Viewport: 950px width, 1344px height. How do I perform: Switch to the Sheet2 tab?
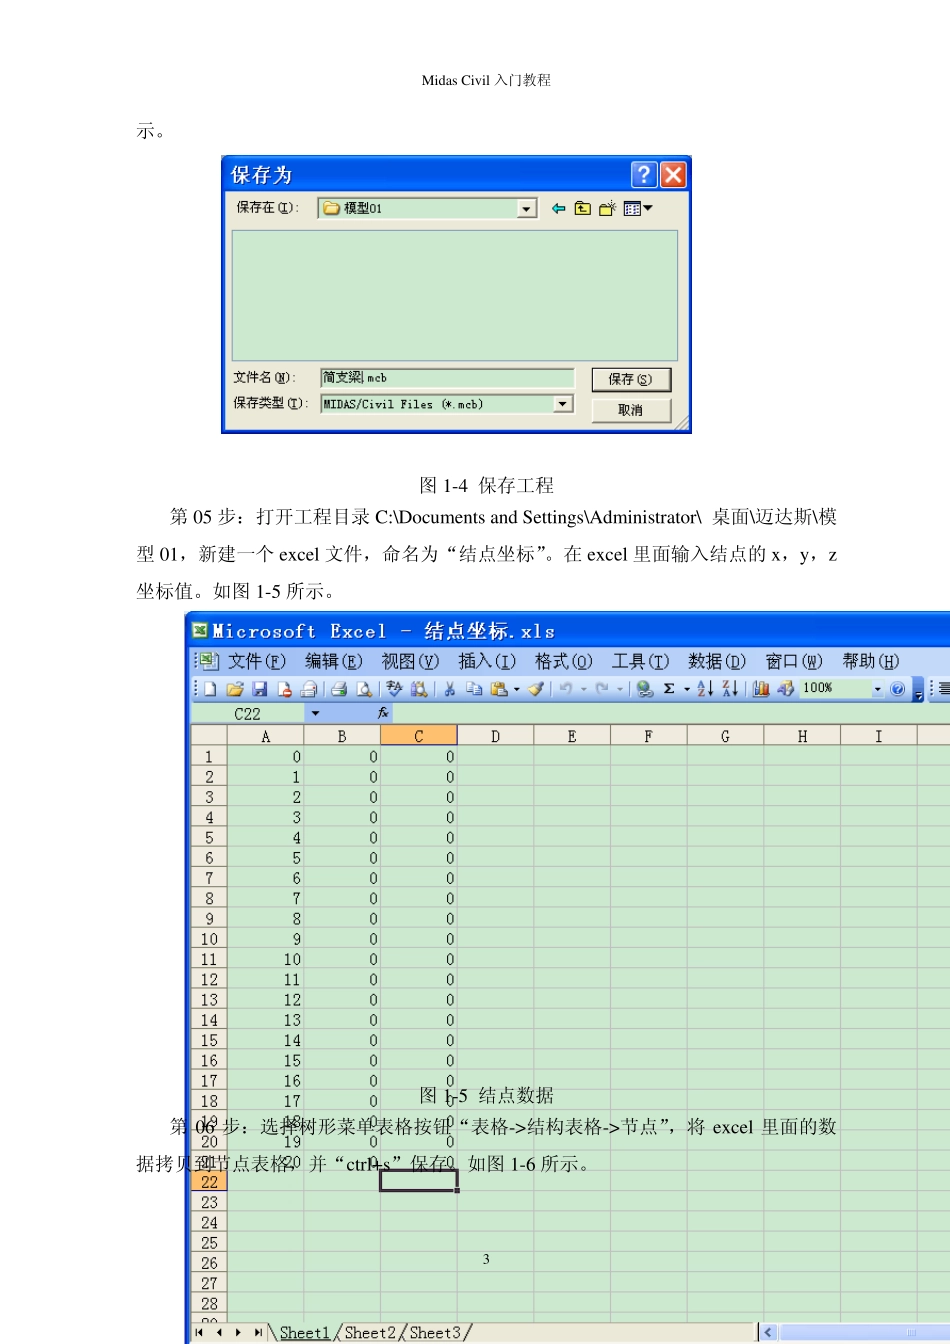point(371,1332)
